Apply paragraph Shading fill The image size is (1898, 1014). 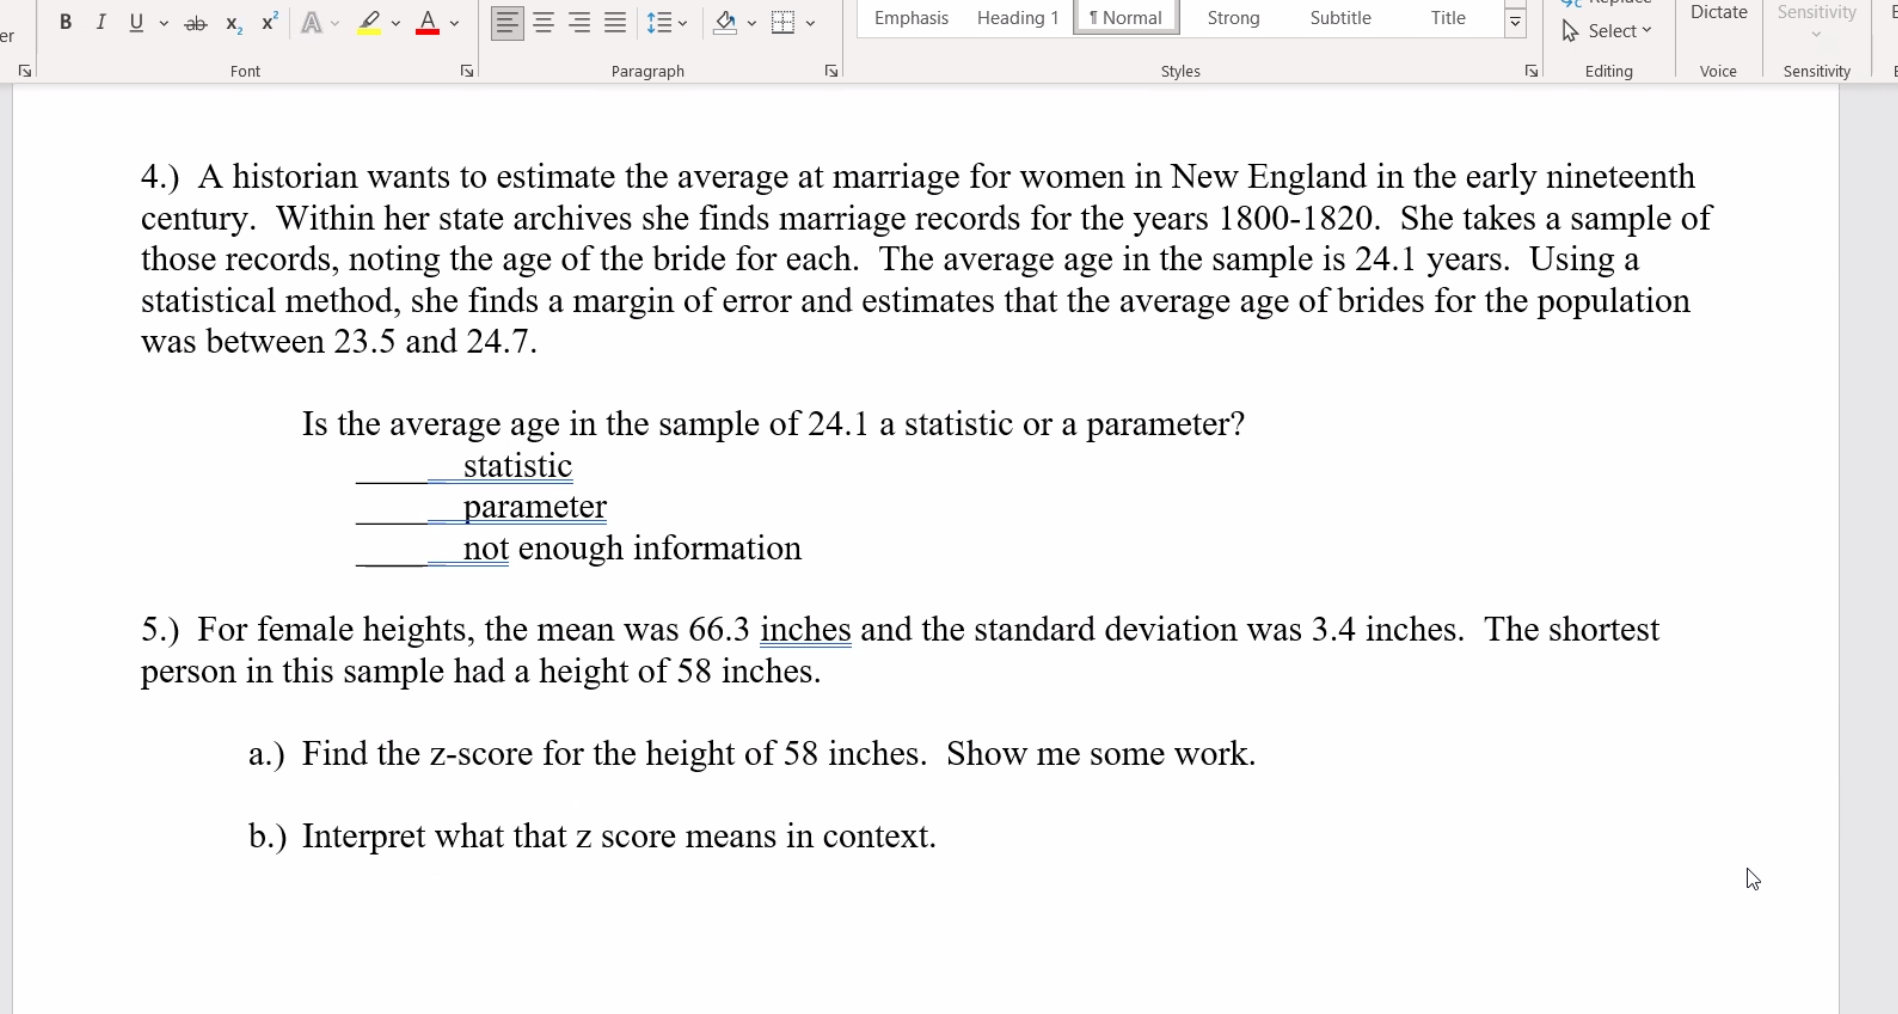coord(726,22)
